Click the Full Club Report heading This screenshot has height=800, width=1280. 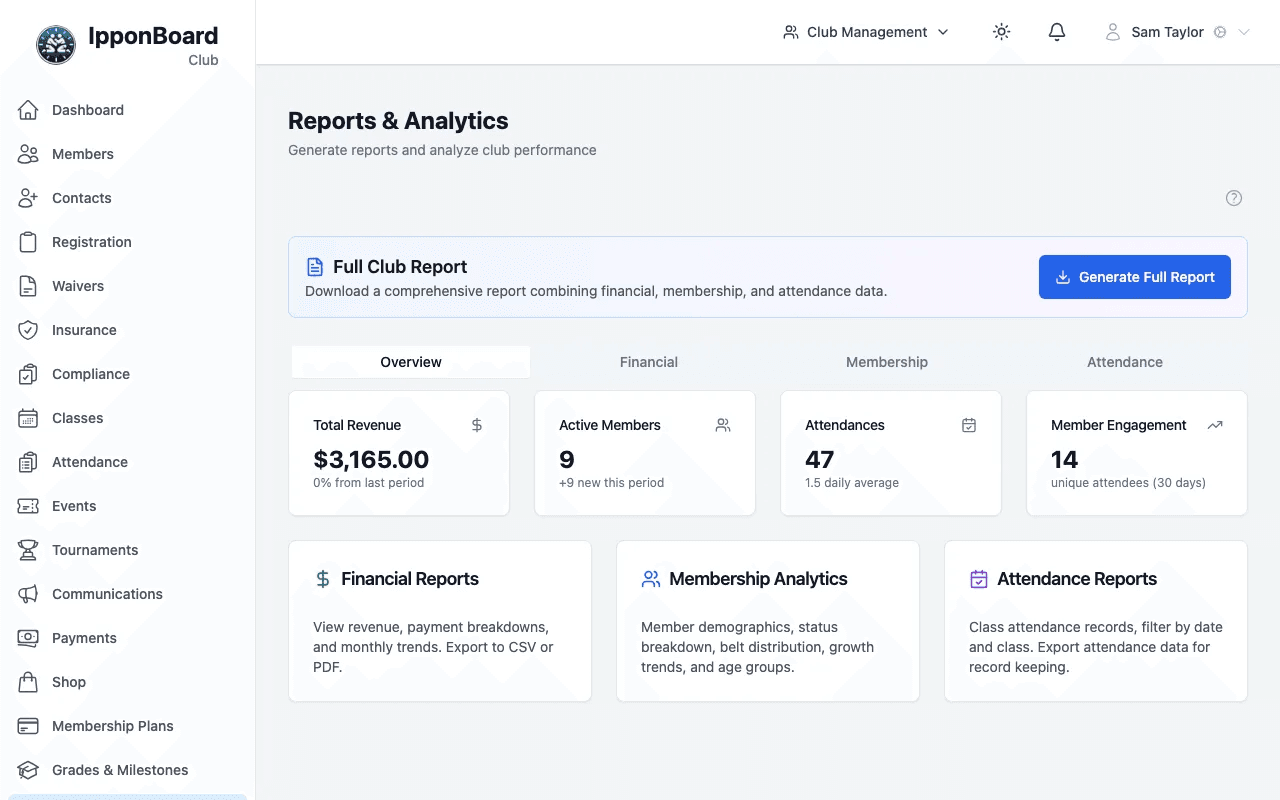400,267
